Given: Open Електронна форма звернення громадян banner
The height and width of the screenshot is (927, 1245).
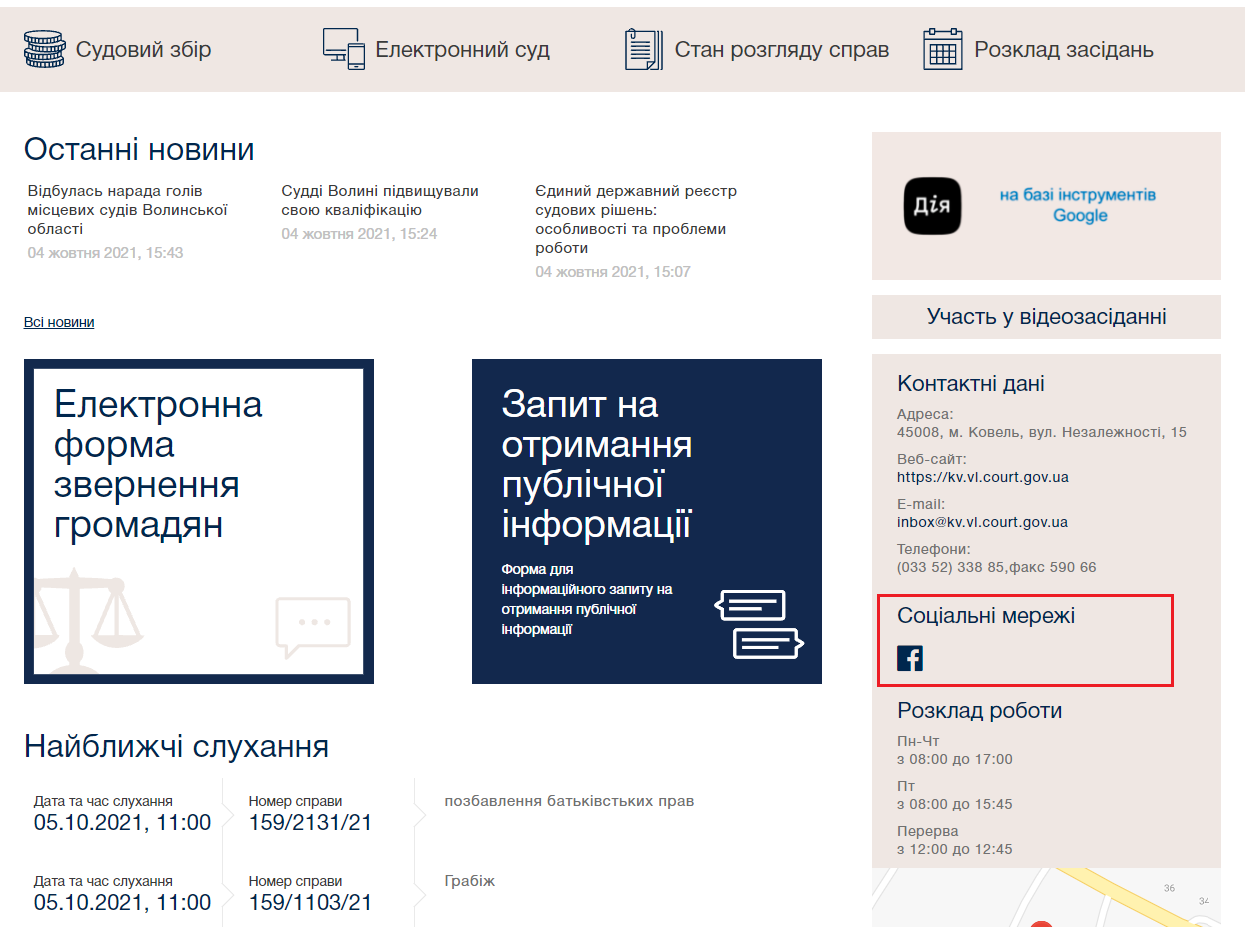Looking at the screenshot, I should tap(199, 521).
